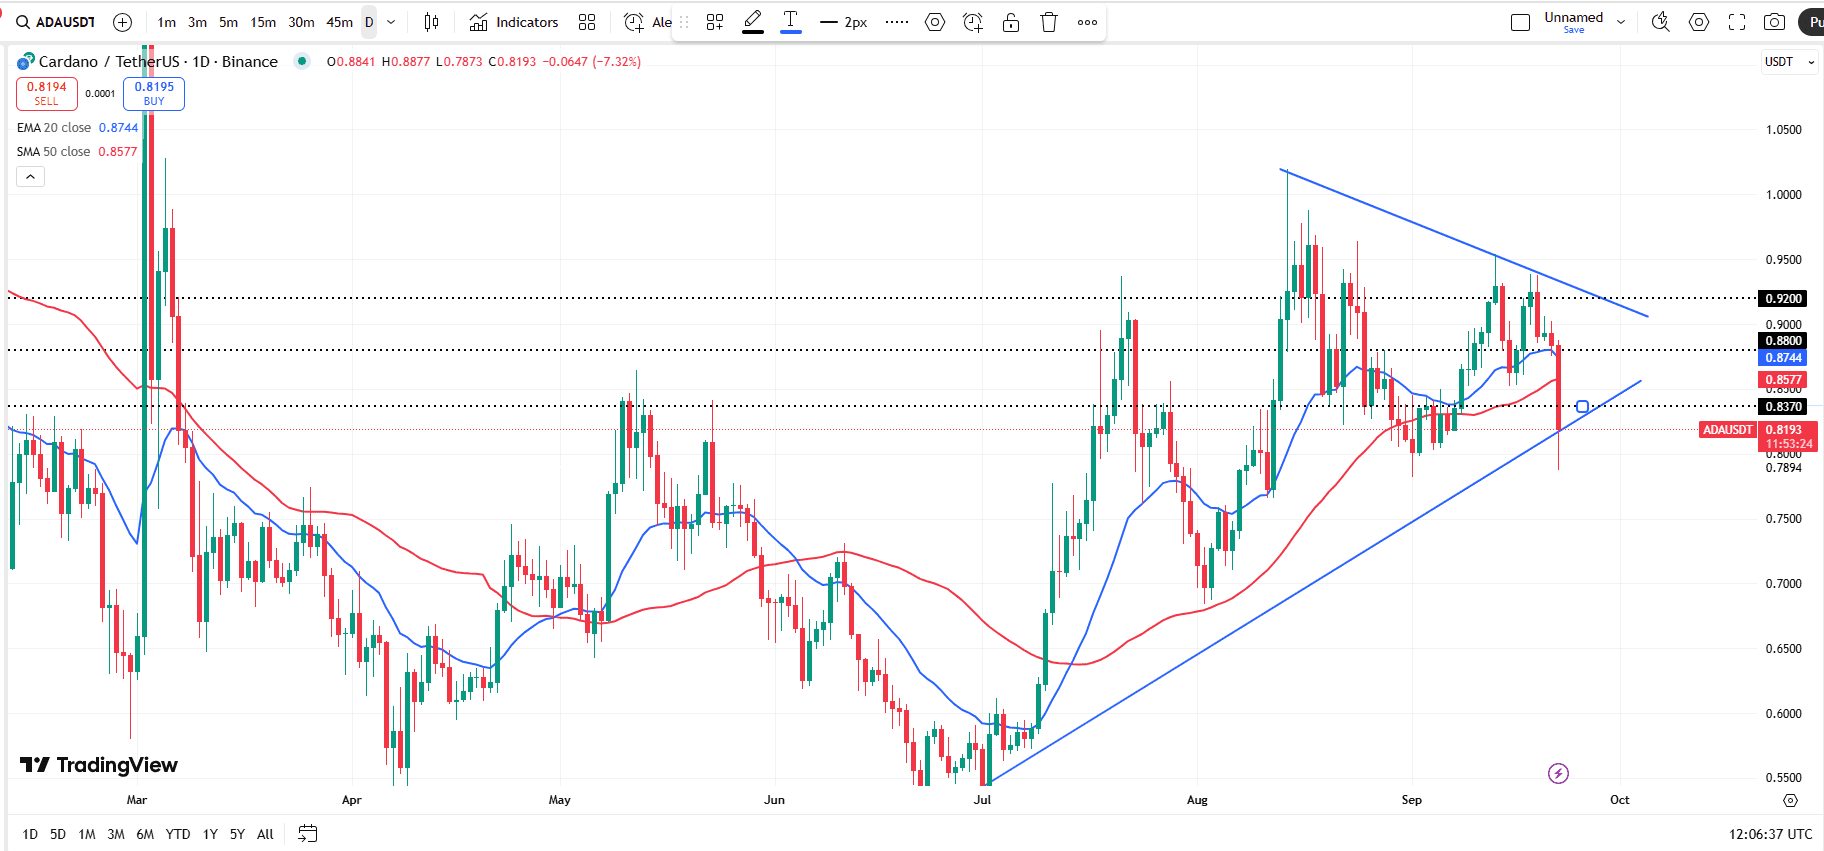Expand the time interval dropdown arrow
The width and height of the screenshot is (1824, 851).
point(391,22)
